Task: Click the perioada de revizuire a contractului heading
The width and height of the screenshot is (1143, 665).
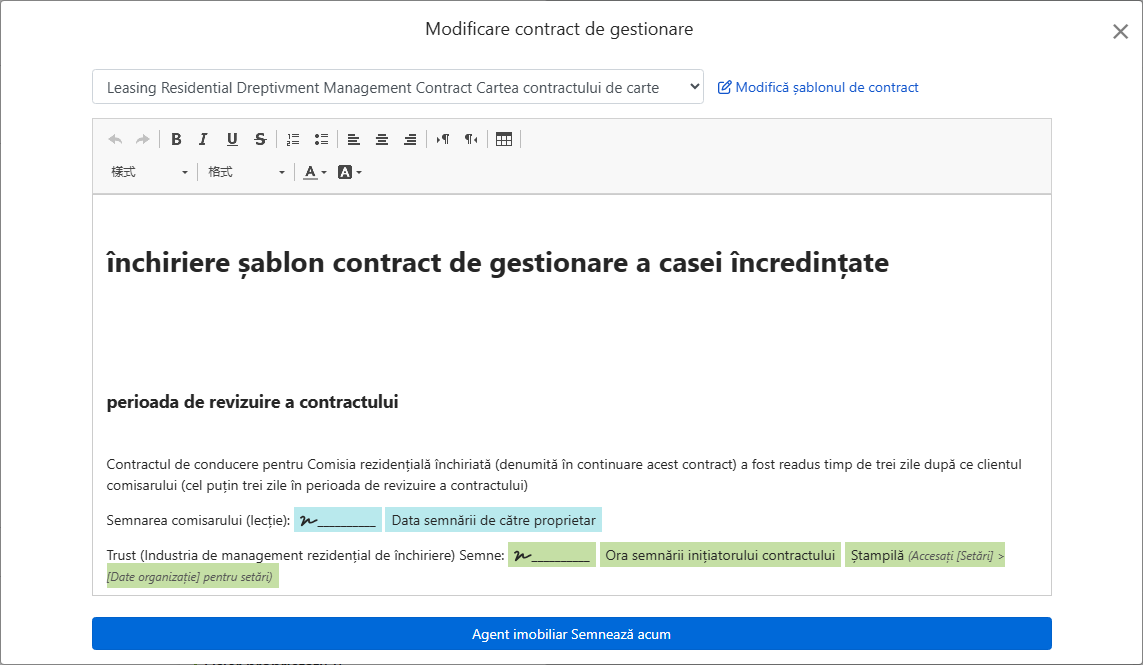Action: pyautogui.click(x=252, y=402)
